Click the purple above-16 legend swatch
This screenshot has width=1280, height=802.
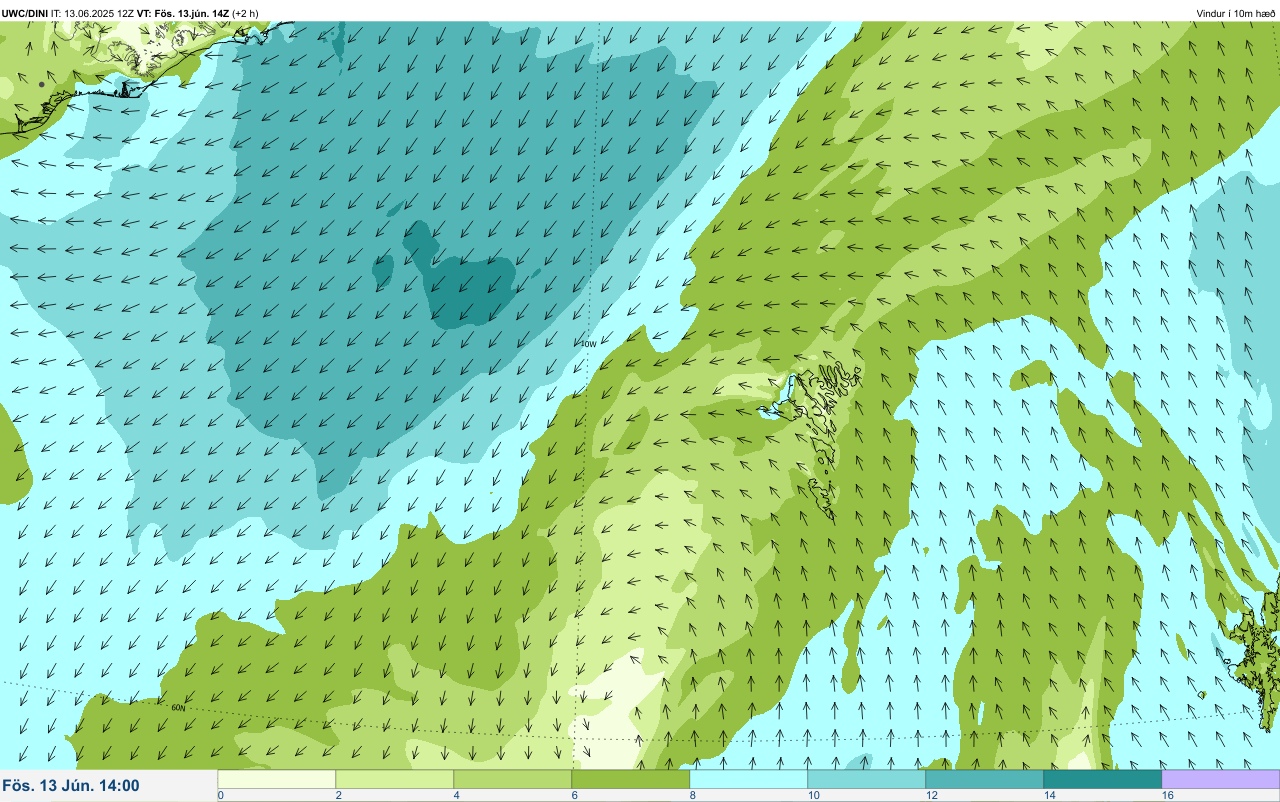pyautogui.click(x=1221, y=779)
